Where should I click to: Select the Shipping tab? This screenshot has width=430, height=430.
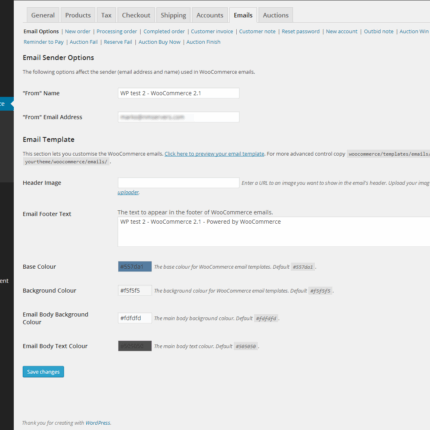click(x=173, y=15)
